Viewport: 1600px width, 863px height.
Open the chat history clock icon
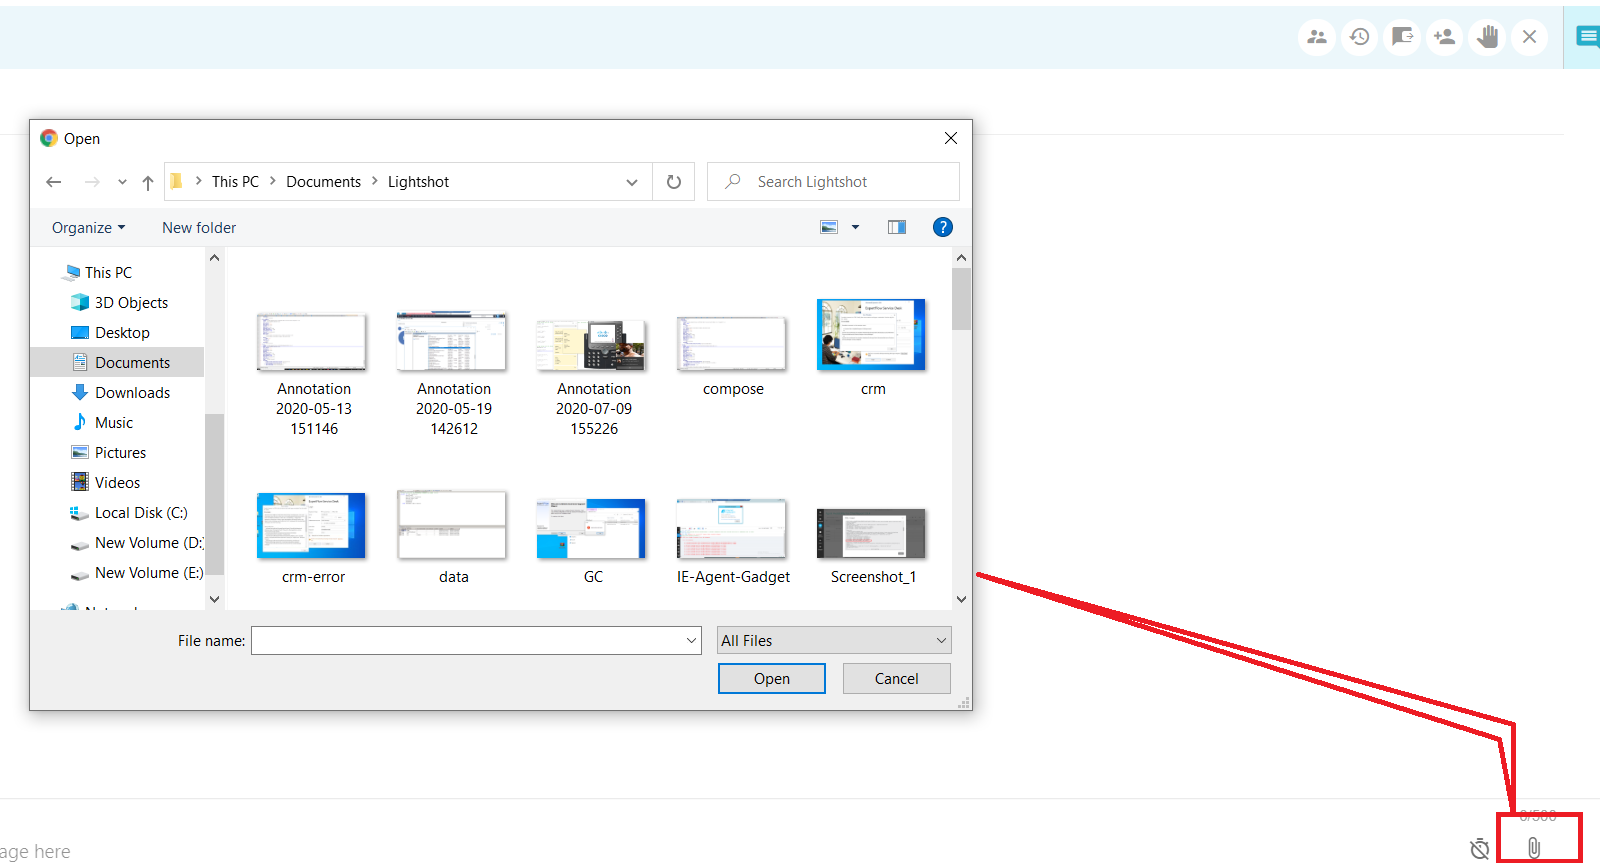tap(1359, 37)
